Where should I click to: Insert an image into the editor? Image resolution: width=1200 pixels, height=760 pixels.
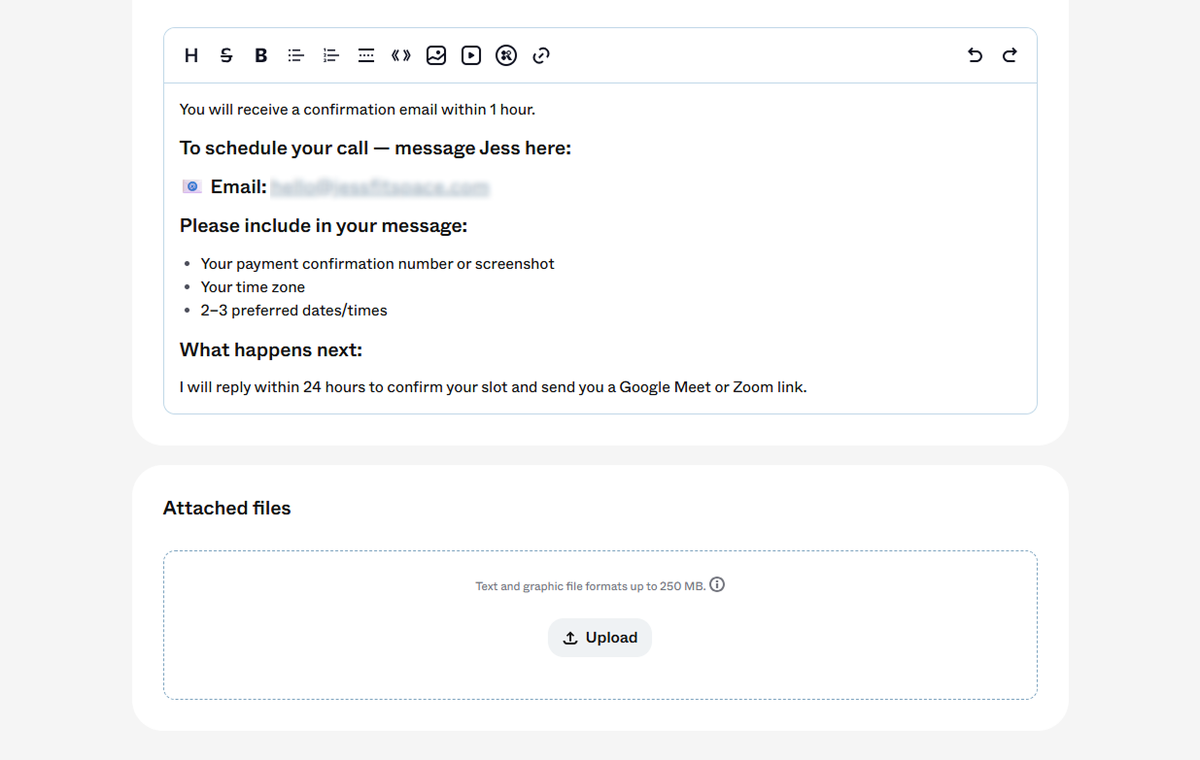pyautogui.click(x=436, y=56)
